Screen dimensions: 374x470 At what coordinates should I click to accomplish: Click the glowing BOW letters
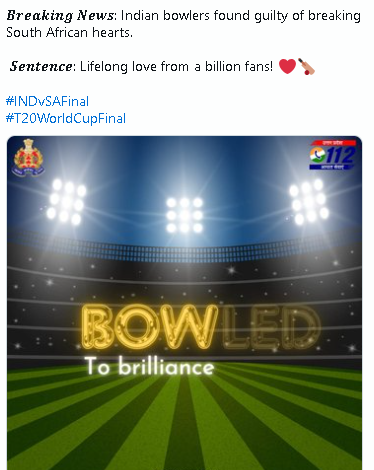[x=149, y=326]
